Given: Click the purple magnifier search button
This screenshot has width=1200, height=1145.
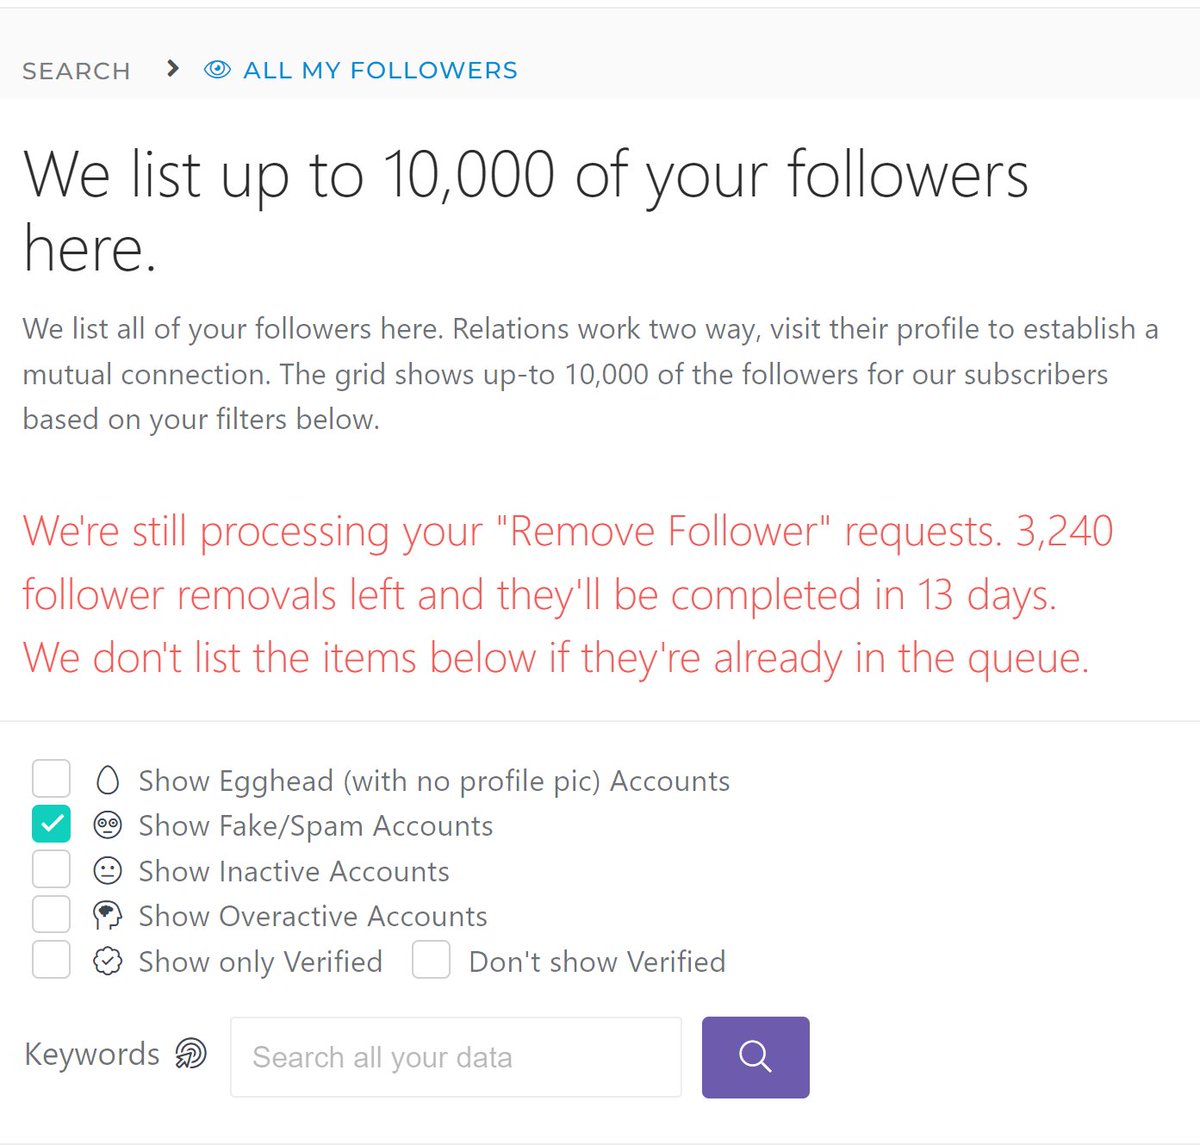Looking at the screenshot, I should point(755,1057).
